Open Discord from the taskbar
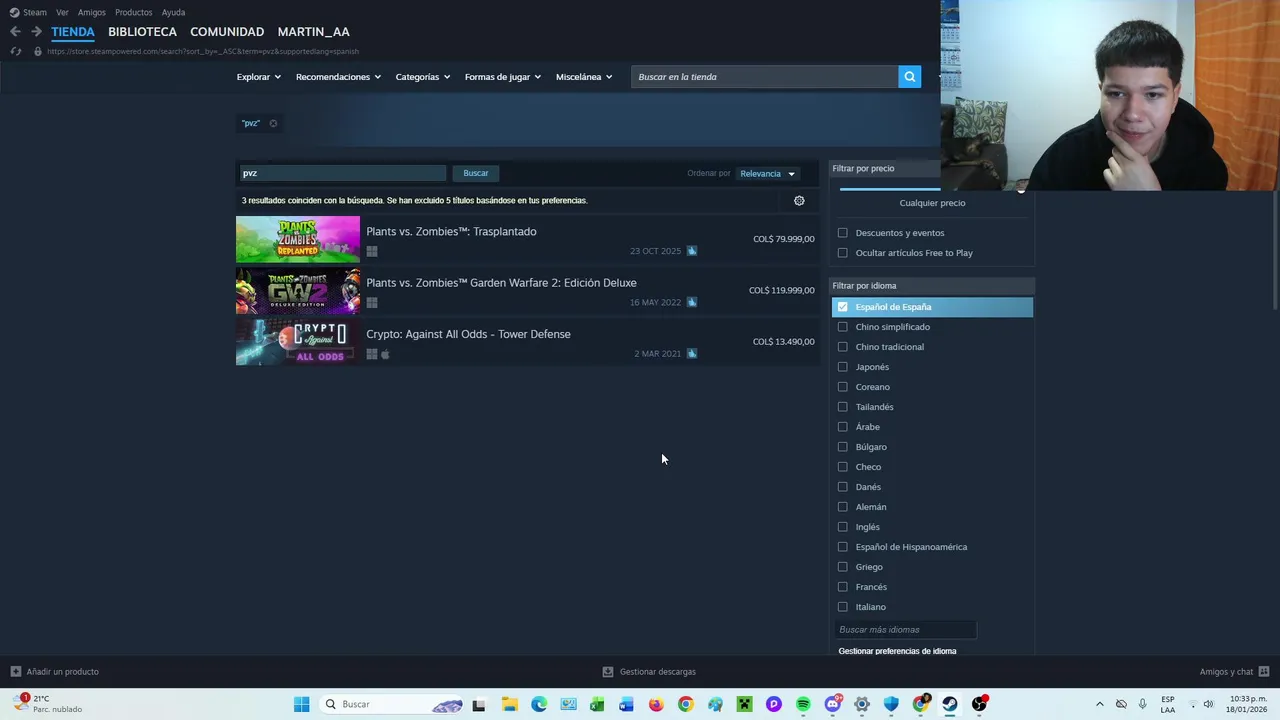 (x=833, y=704)
